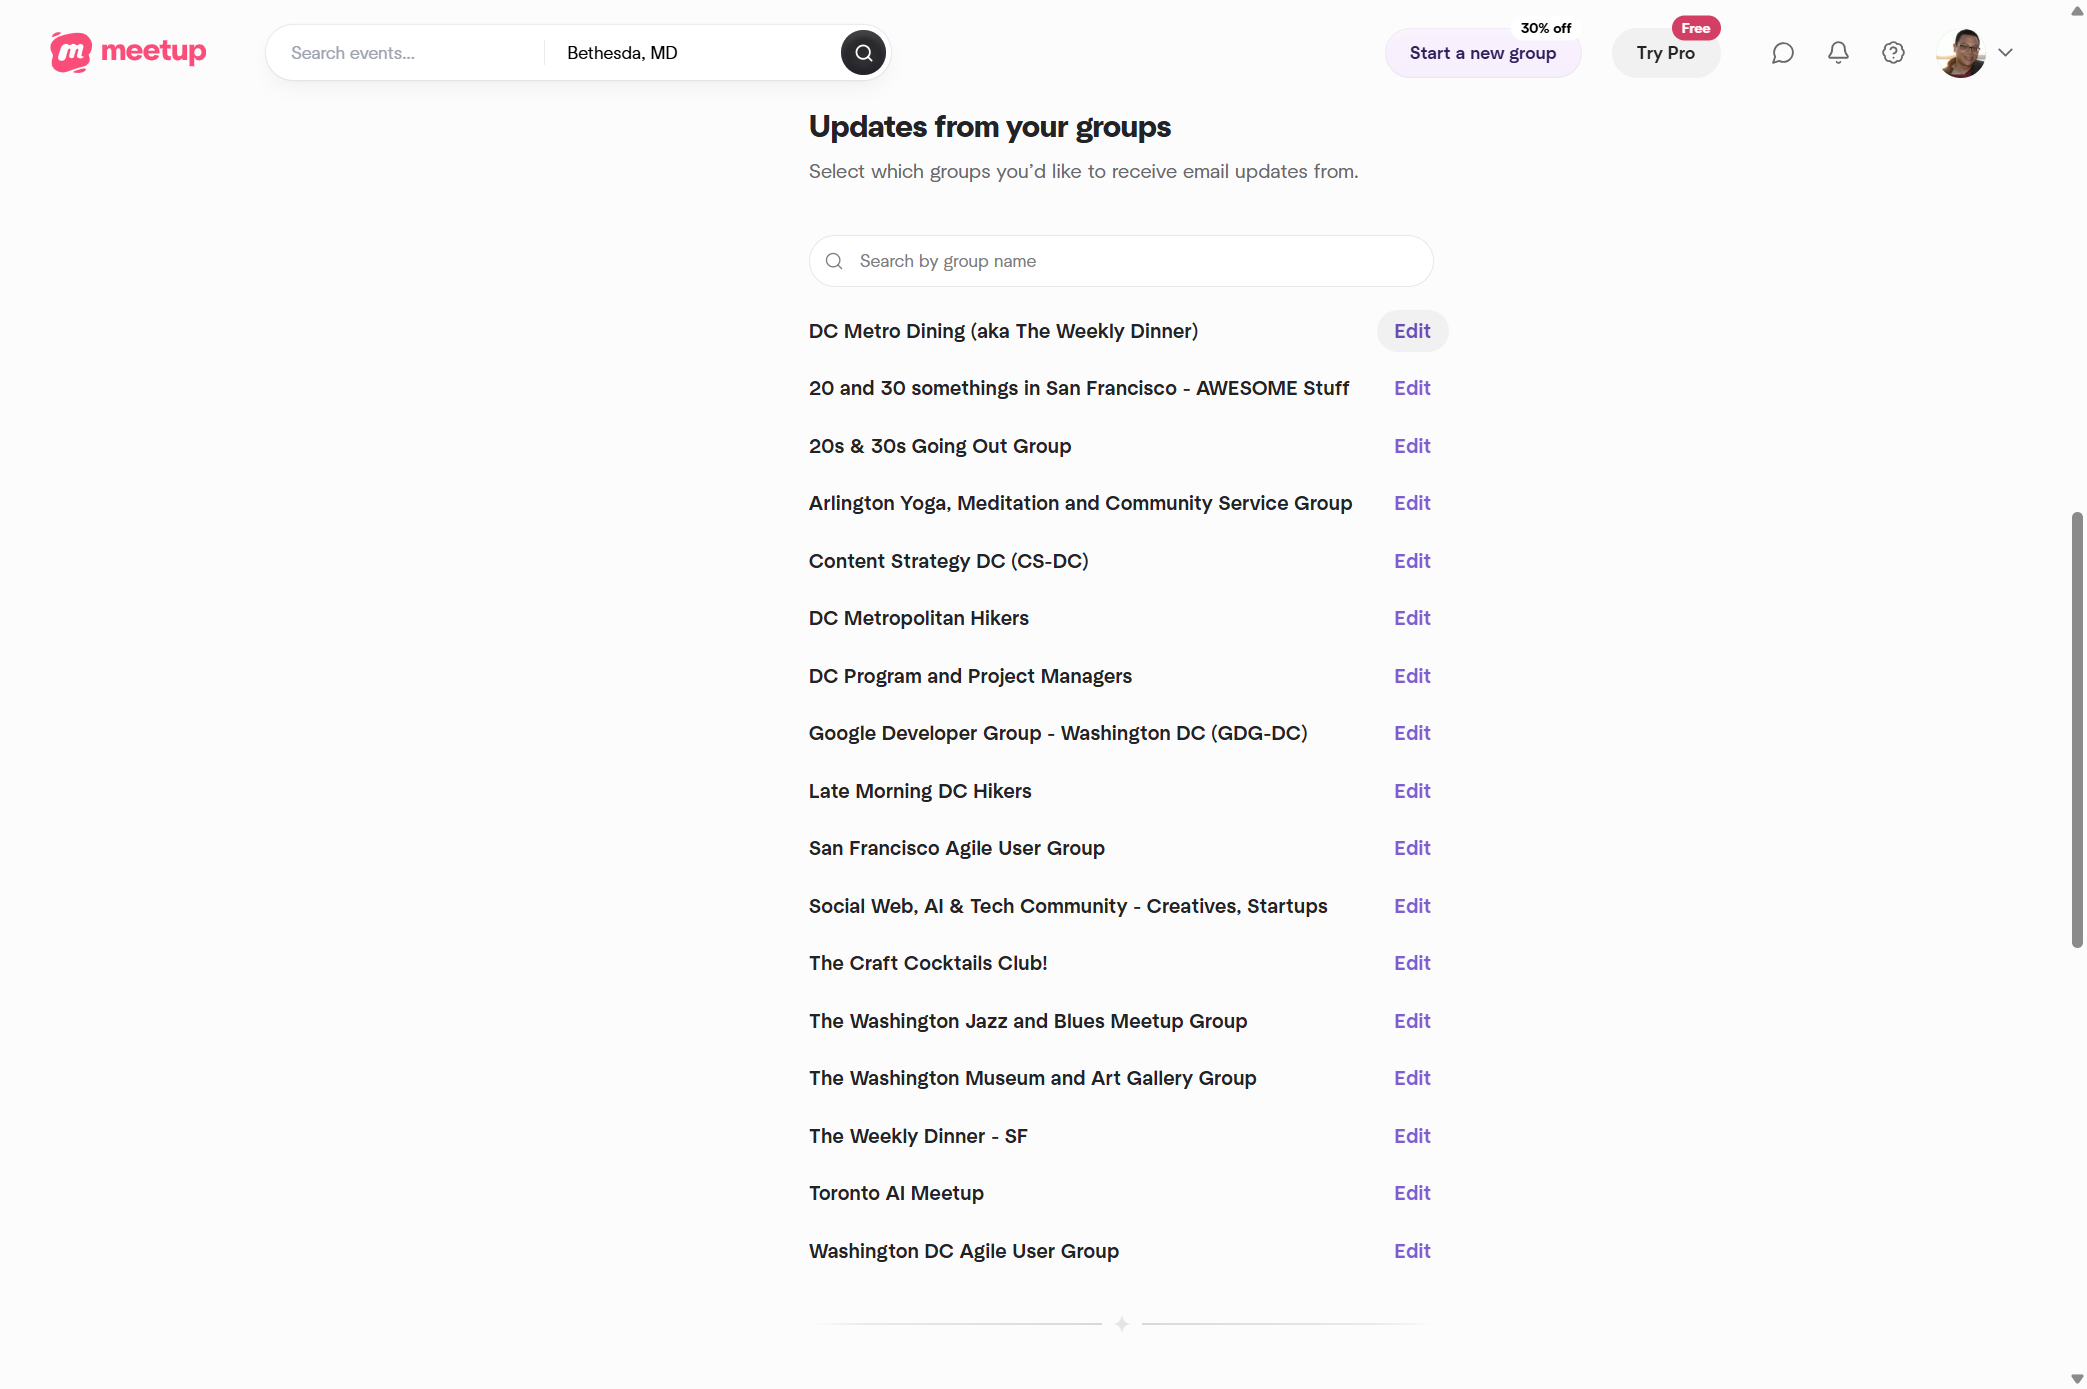Edit 20s & 30s Going Out Group
Image resolution: width=2087 pixels, height=1389 pixels.
[x=1412, y=446]
